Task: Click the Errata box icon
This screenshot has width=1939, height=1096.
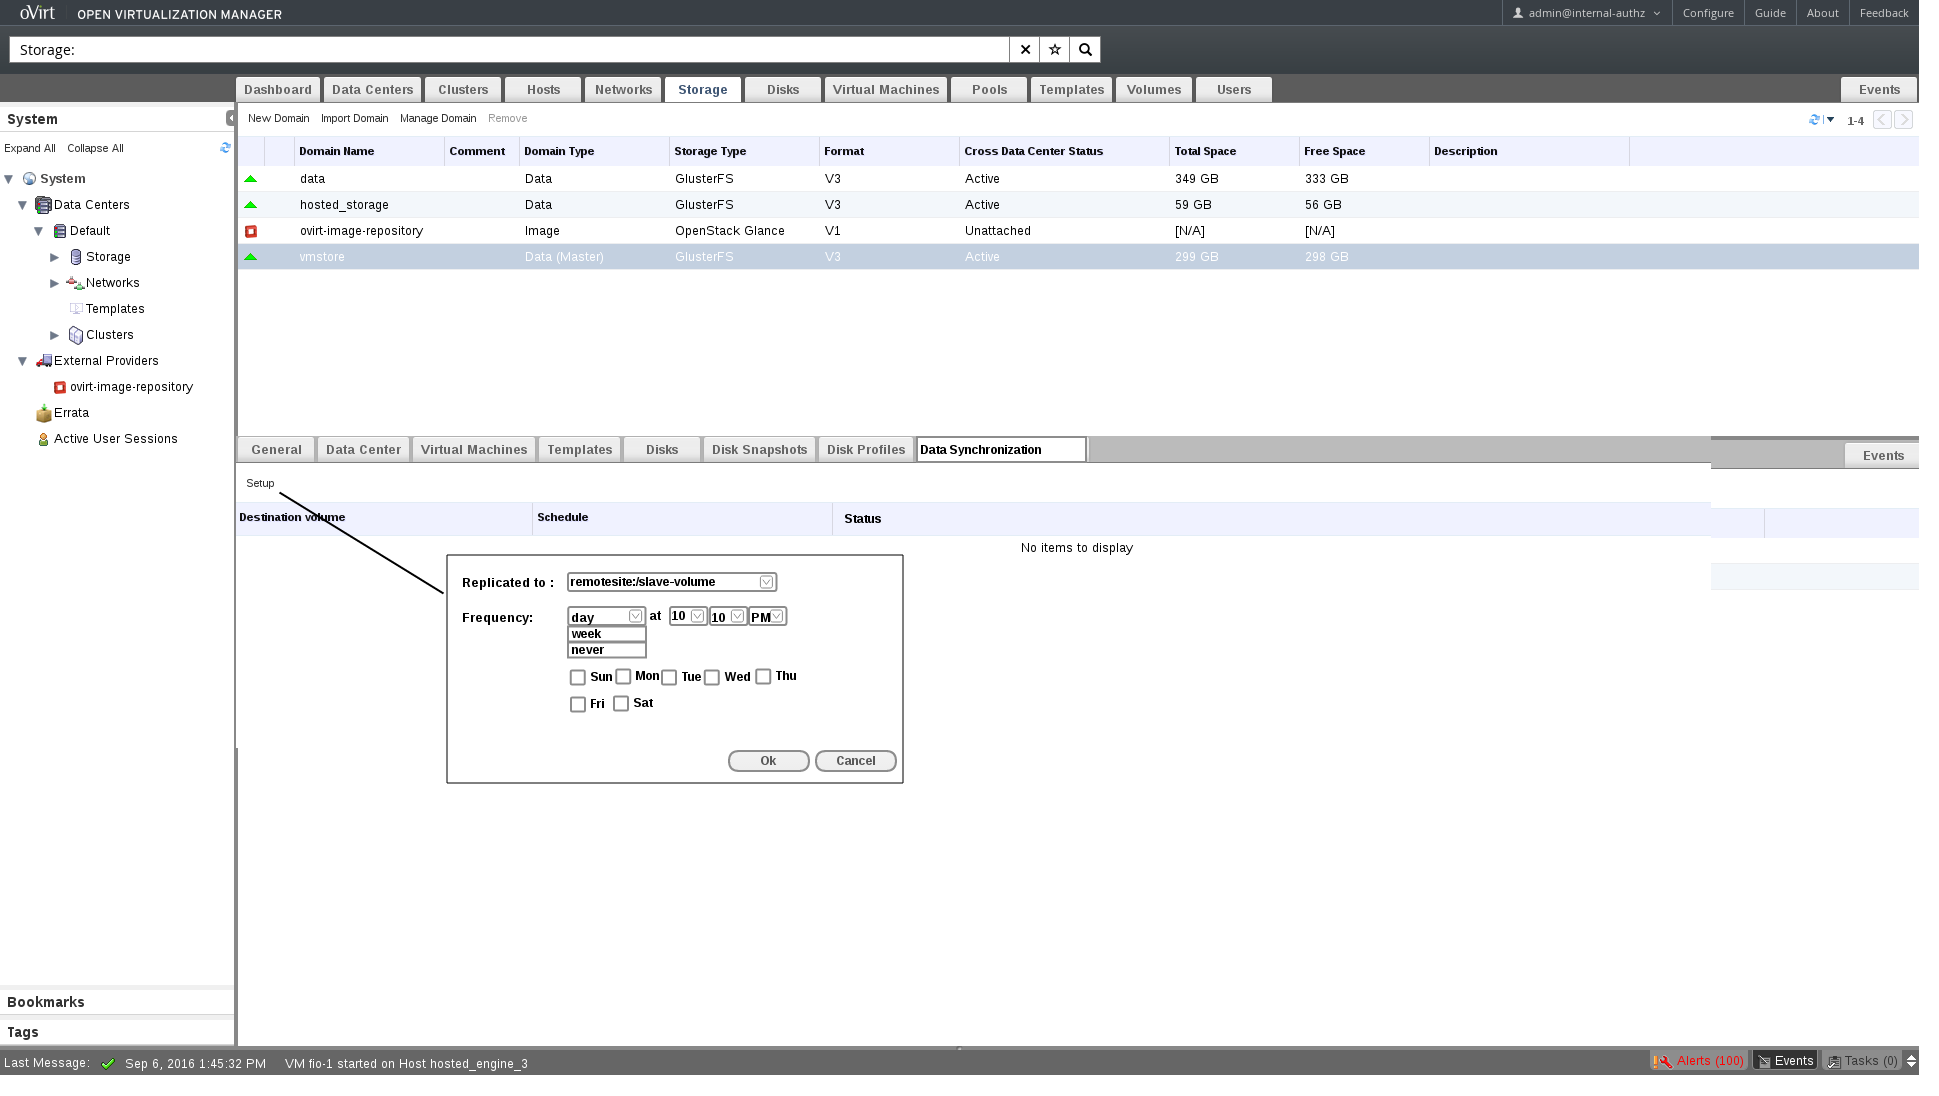Action: point(43,413)
